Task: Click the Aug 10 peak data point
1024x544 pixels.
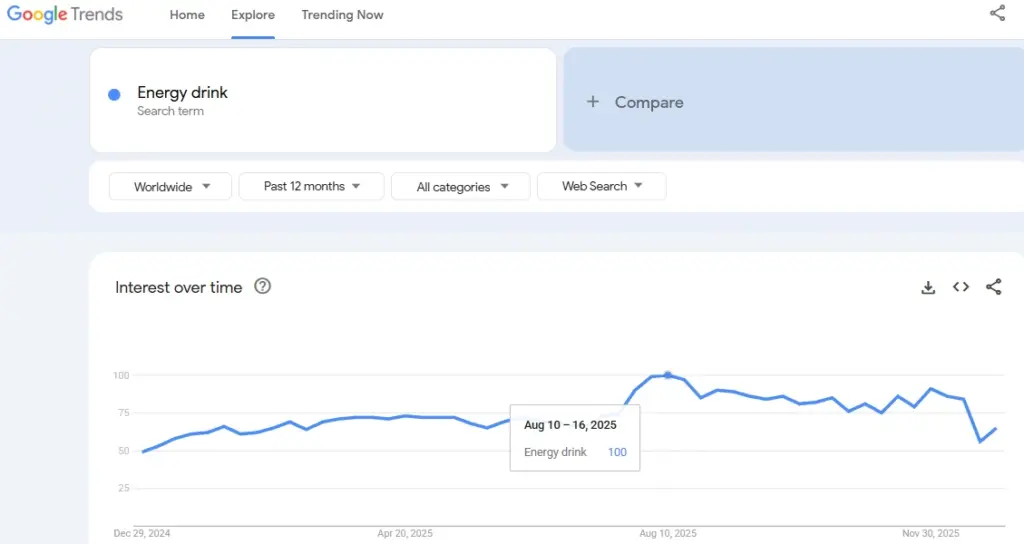Action: click(x=667, y=375)
